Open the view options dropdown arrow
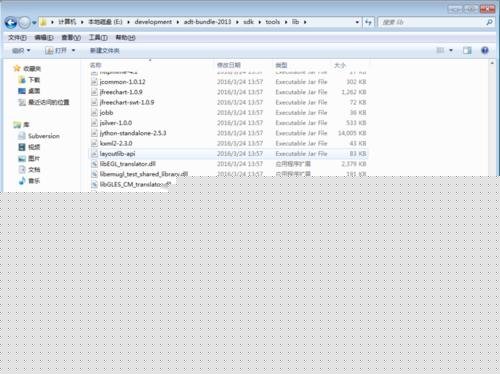 tap(451, 50)
